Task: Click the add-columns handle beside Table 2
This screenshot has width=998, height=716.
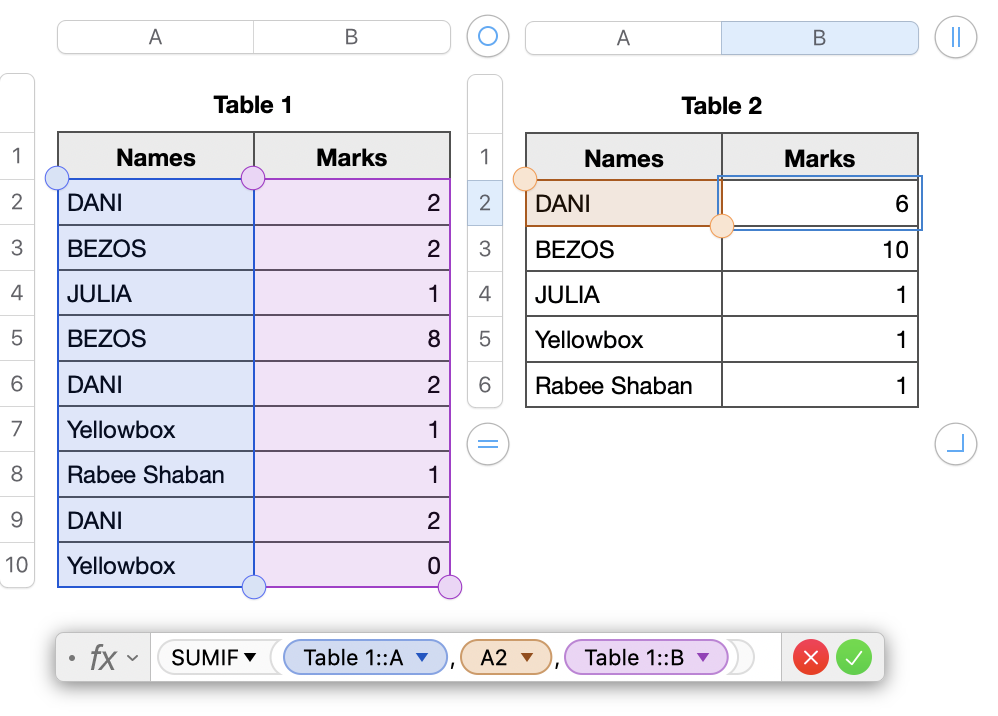Action: point(955,37)
